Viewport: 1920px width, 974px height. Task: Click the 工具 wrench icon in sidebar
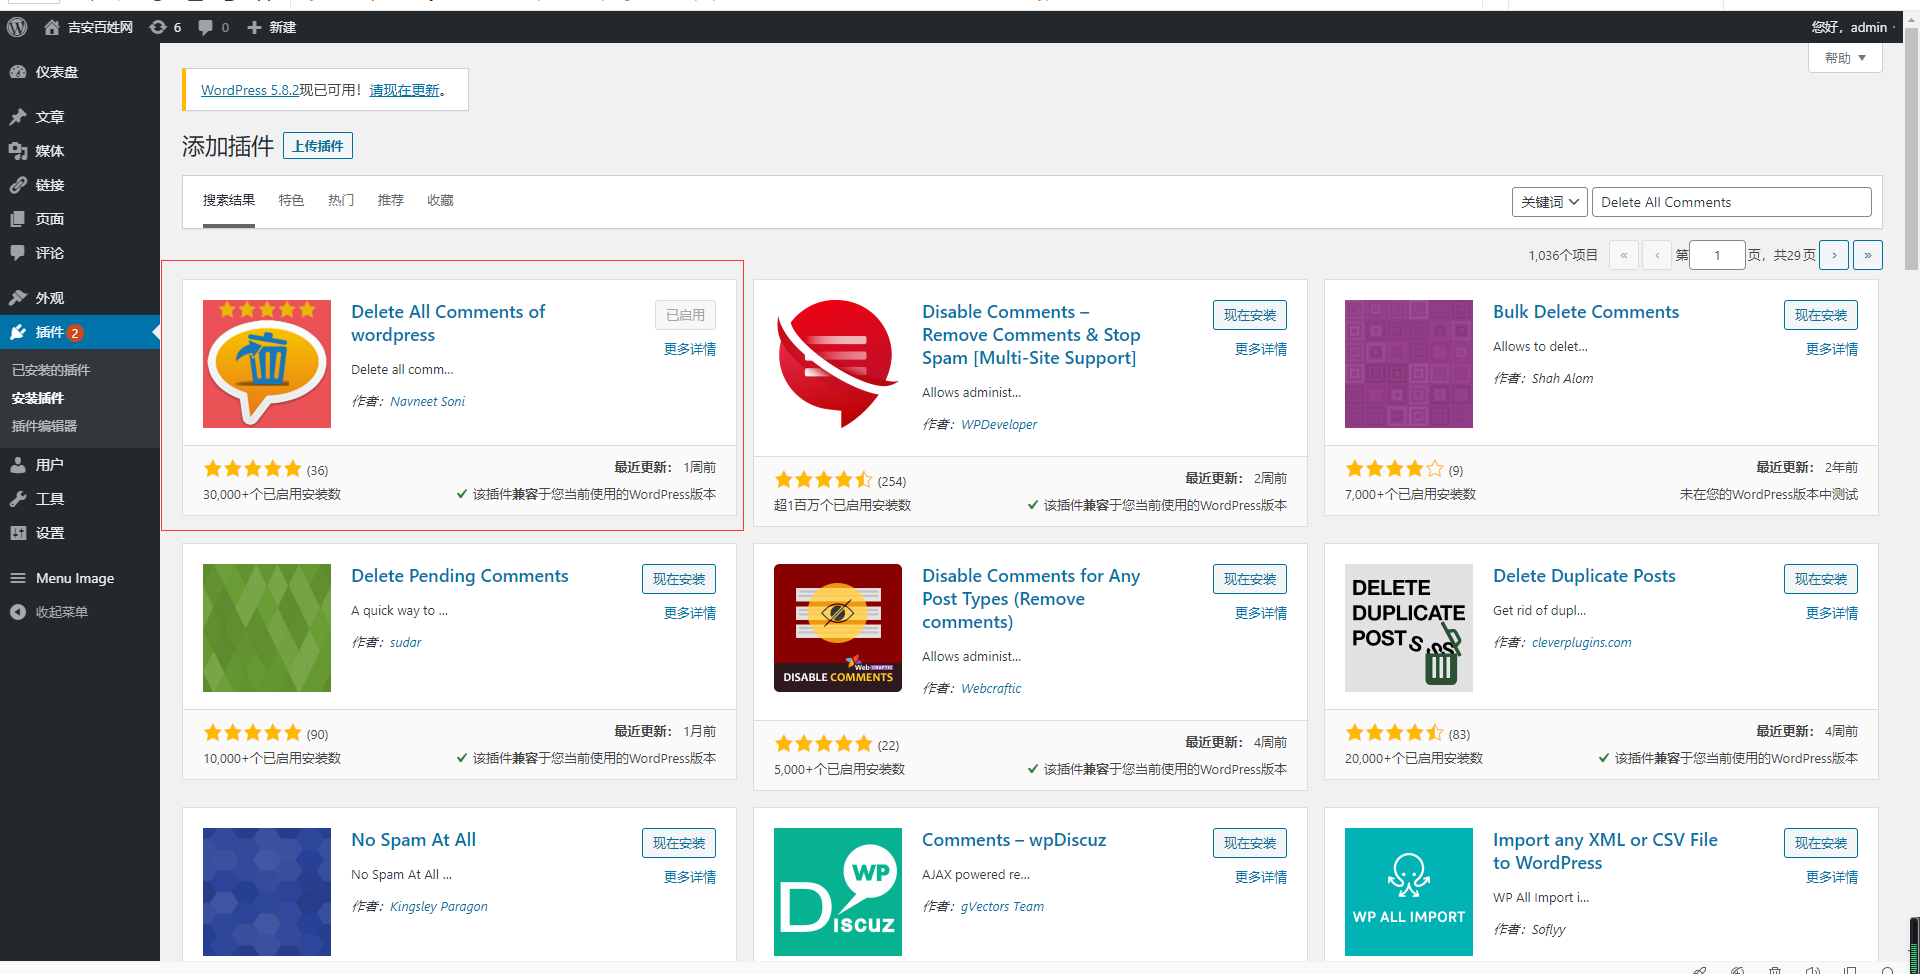click(x=18, y=499)
